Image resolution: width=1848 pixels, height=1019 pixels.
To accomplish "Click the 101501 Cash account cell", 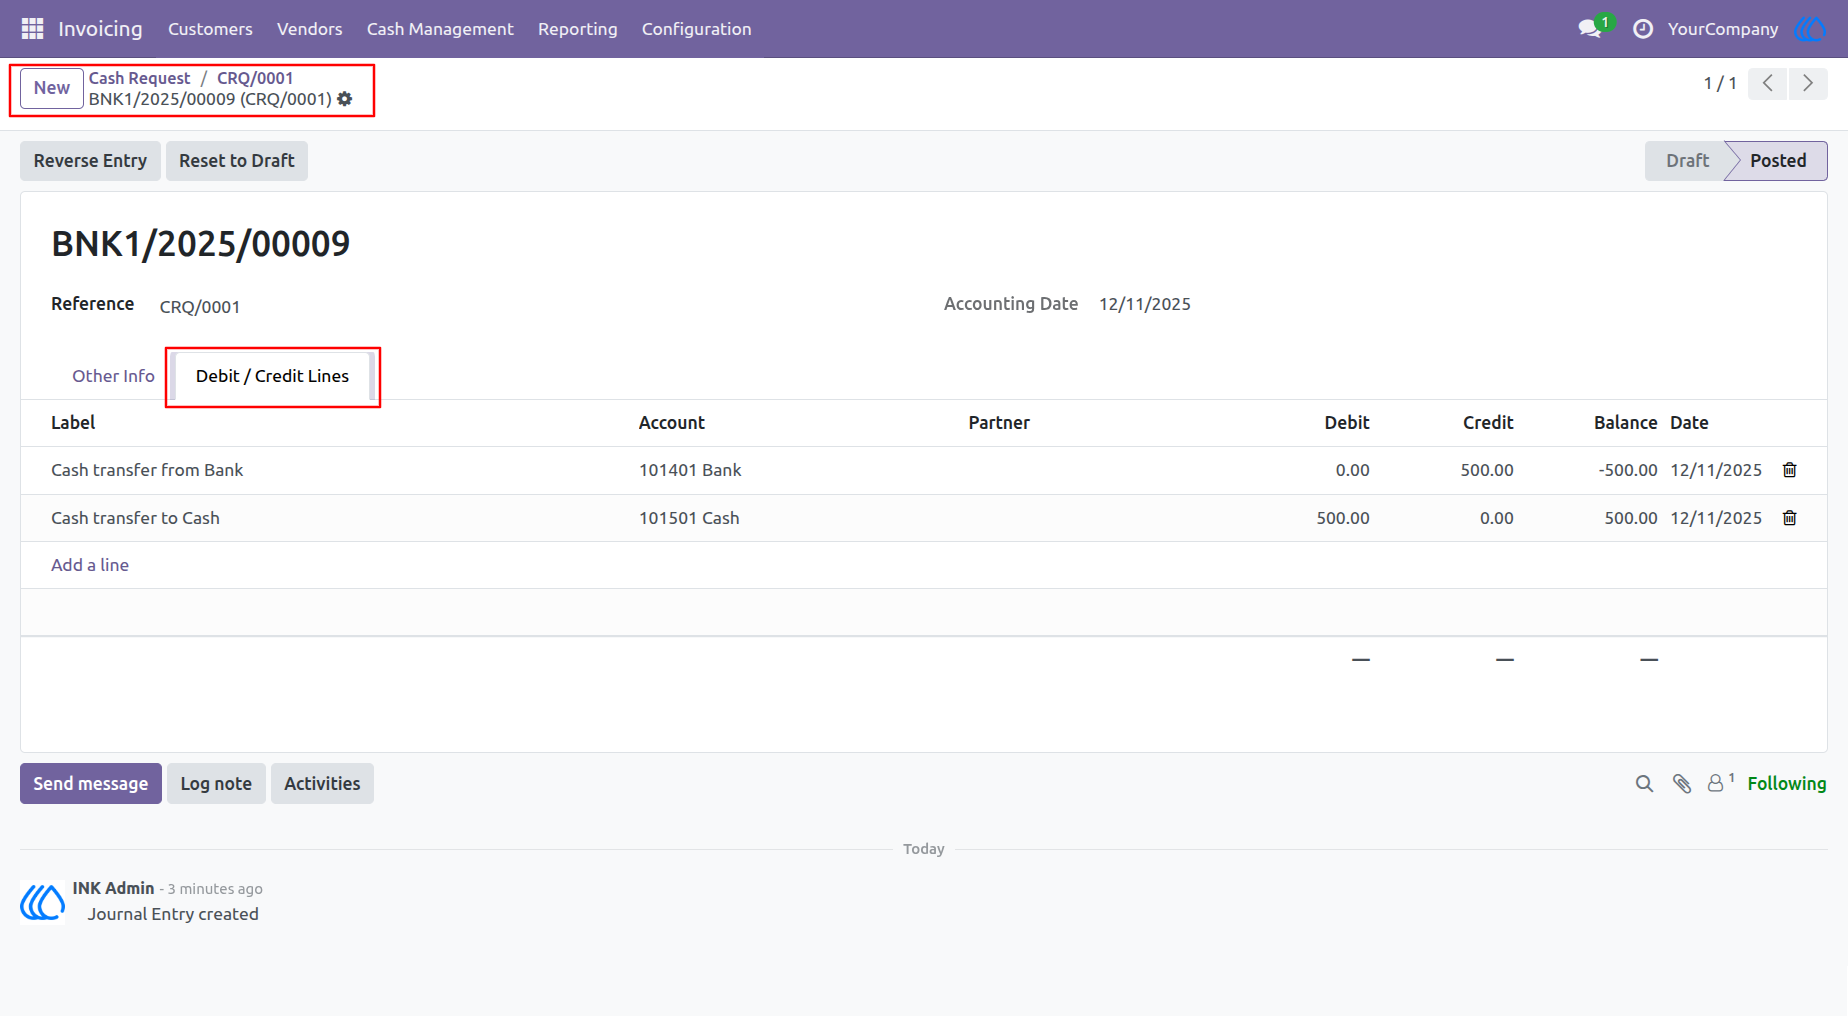I will tap(689, 518).
